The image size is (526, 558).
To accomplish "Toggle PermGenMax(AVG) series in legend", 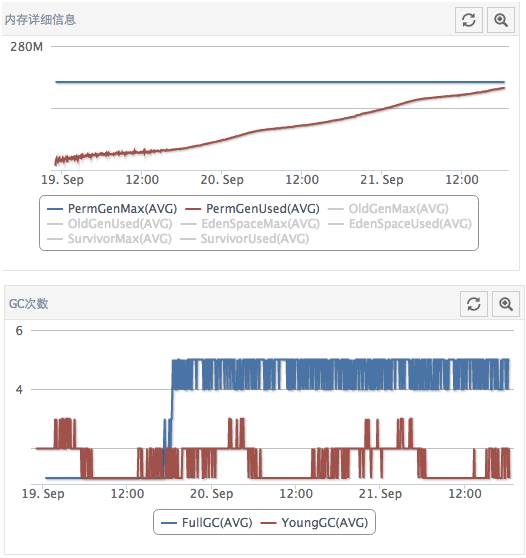I will pyautogui.click(x=112, y=209).
